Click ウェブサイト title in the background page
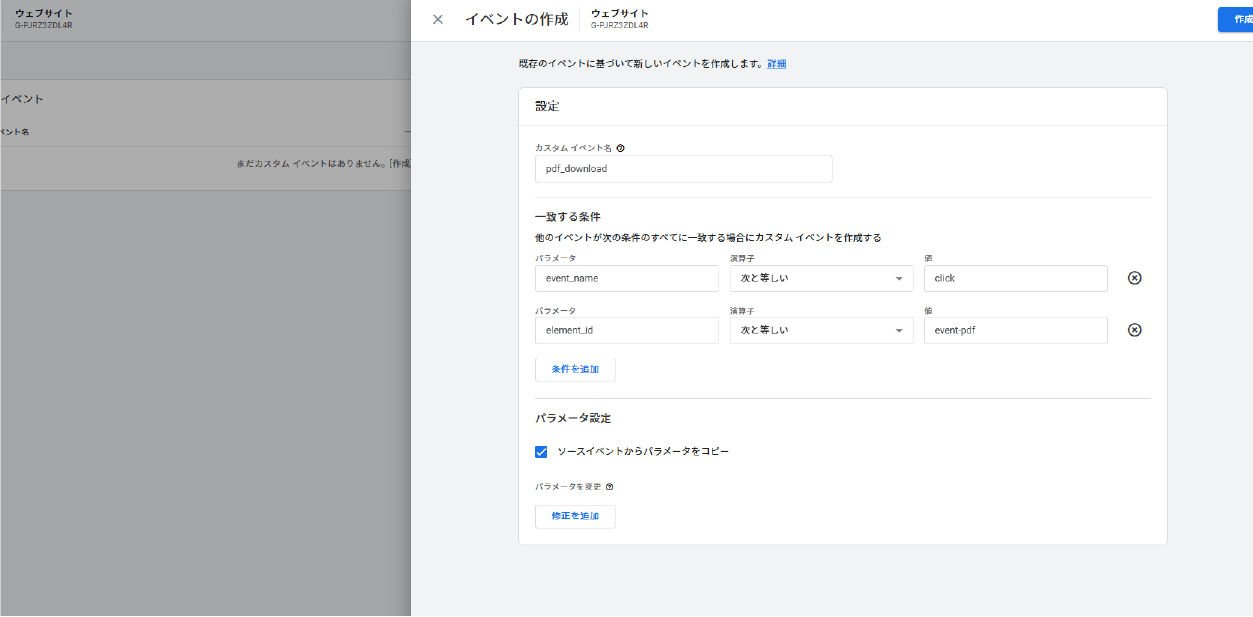This screenshot has width=1253, height=617. pyautogui.click(x=44, y=13)
